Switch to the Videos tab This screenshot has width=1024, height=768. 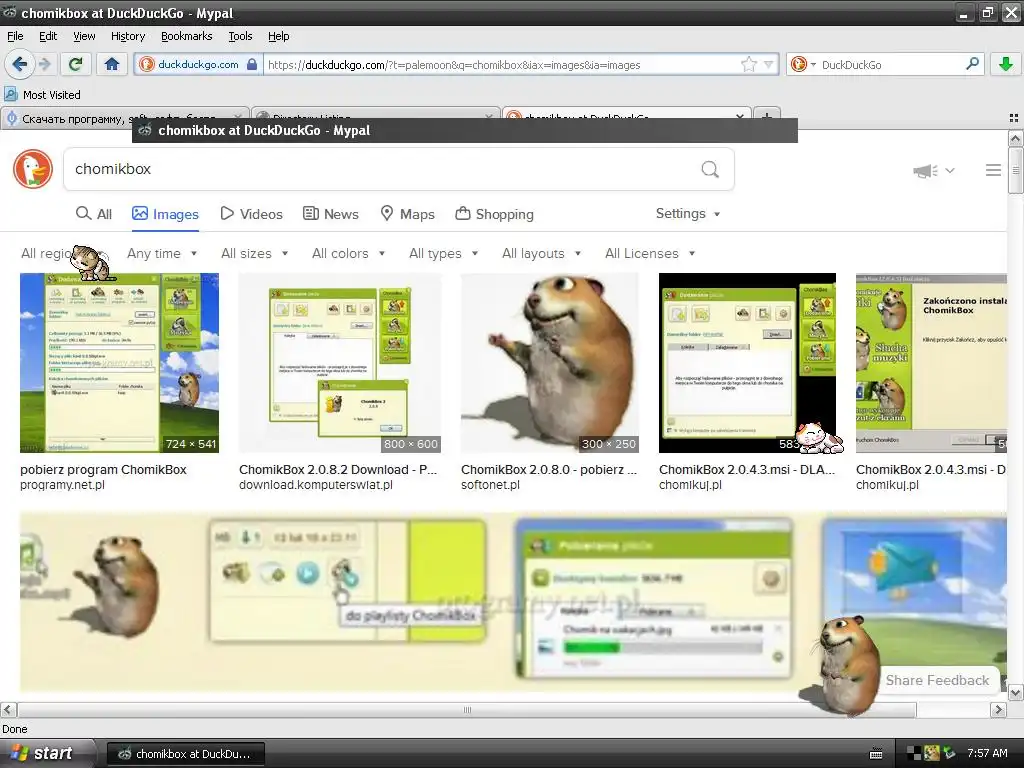(x=251, y=214)
